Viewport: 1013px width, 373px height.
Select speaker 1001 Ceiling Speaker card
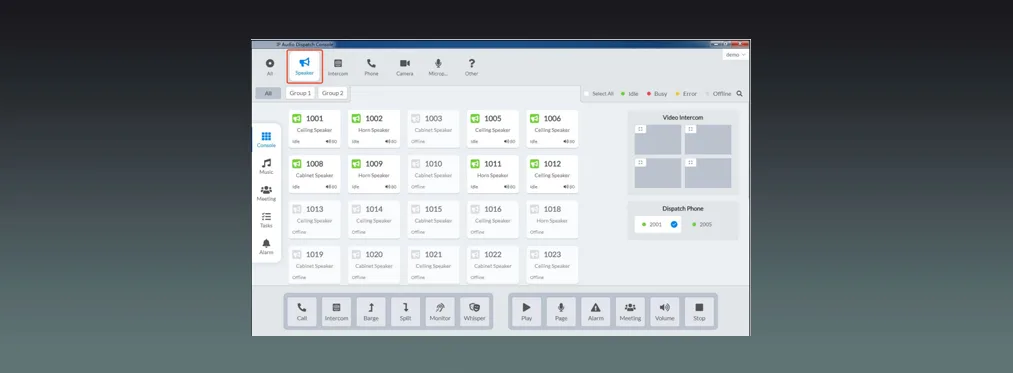pyautogui.click(x=315, y=129)
